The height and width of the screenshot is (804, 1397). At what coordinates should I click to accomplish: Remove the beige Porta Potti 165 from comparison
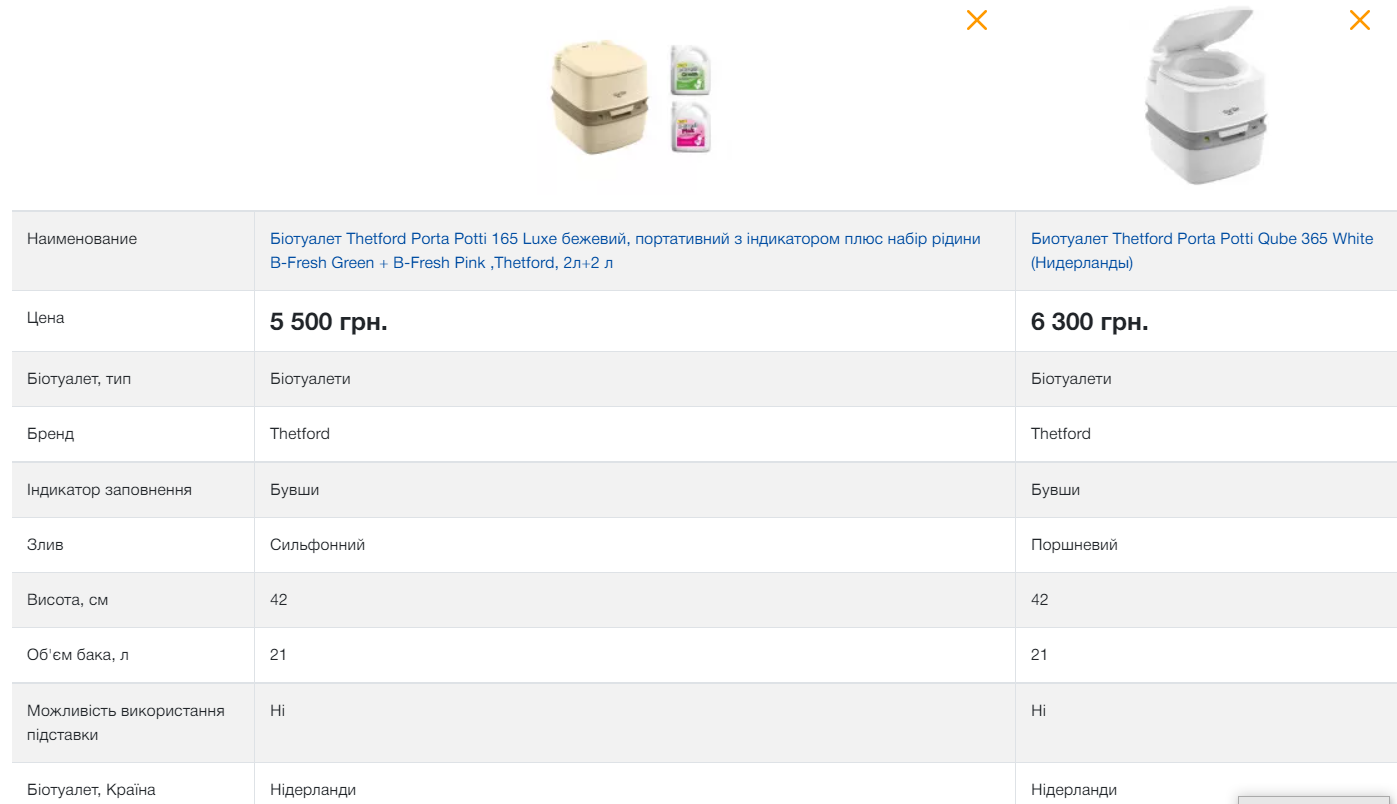tap(976, 20)
